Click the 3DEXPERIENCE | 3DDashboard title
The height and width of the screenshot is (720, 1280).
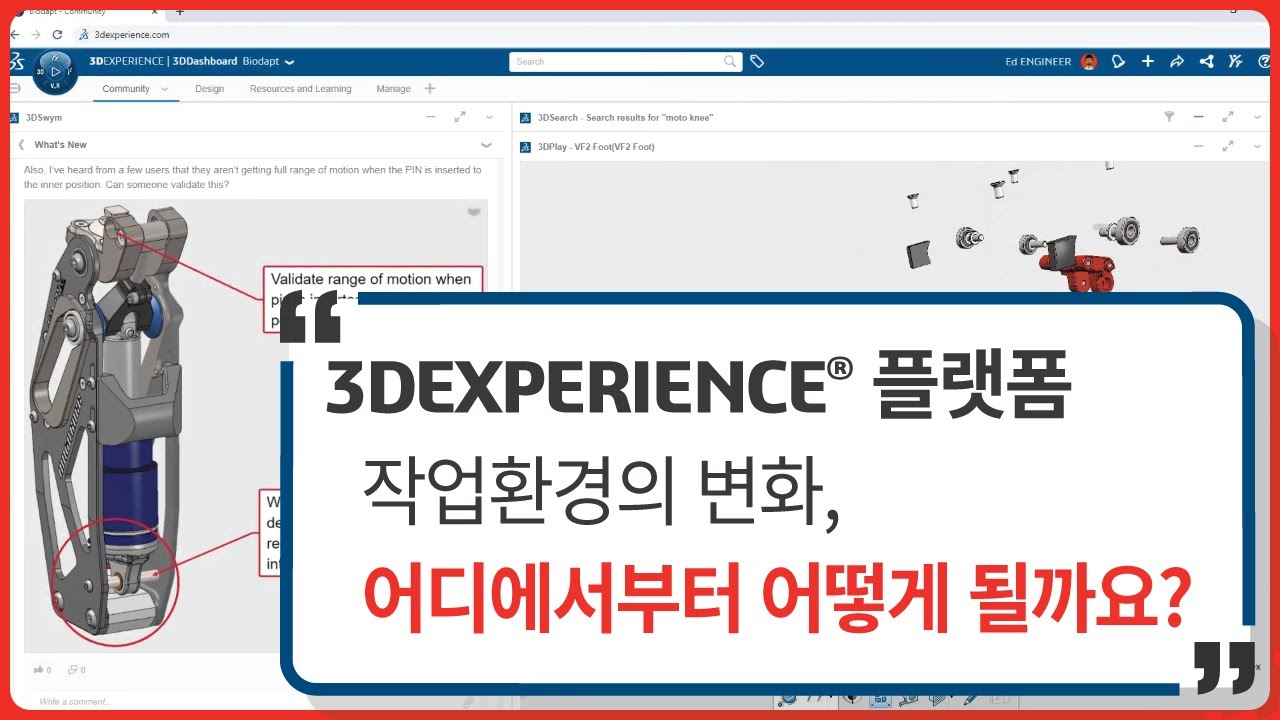coord(163,62)
